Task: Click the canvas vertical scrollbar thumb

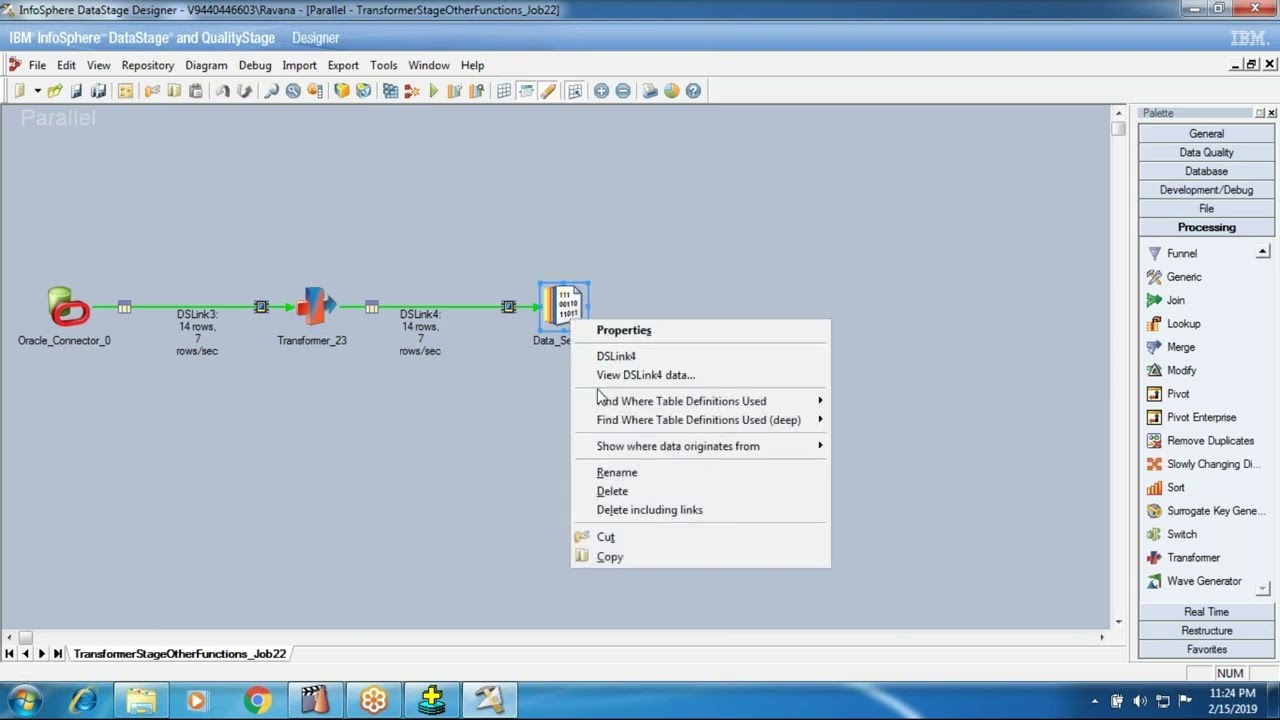Action: tap(1118, 129)
